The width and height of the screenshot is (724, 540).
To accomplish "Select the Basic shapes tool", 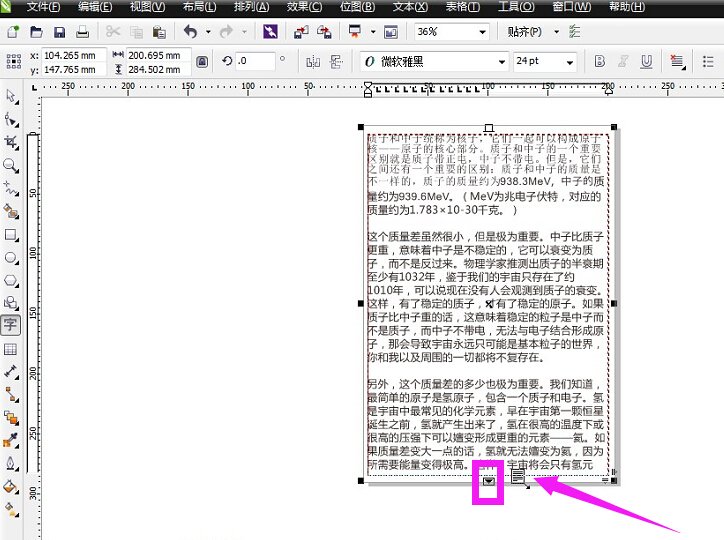I will pyautogui.click(x=11, y=303).
